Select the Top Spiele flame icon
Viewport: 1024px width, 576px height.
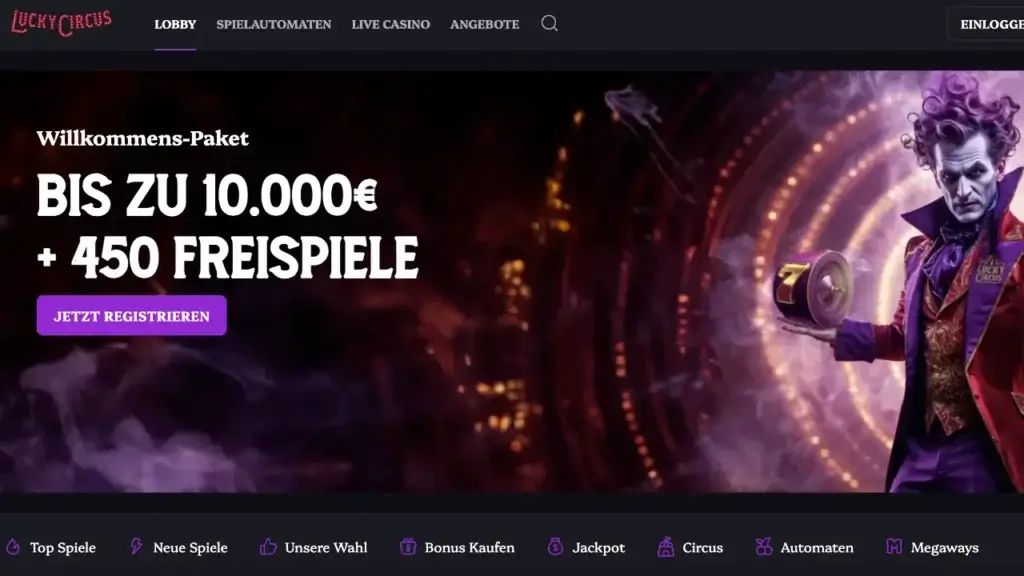tap(12, 547)
